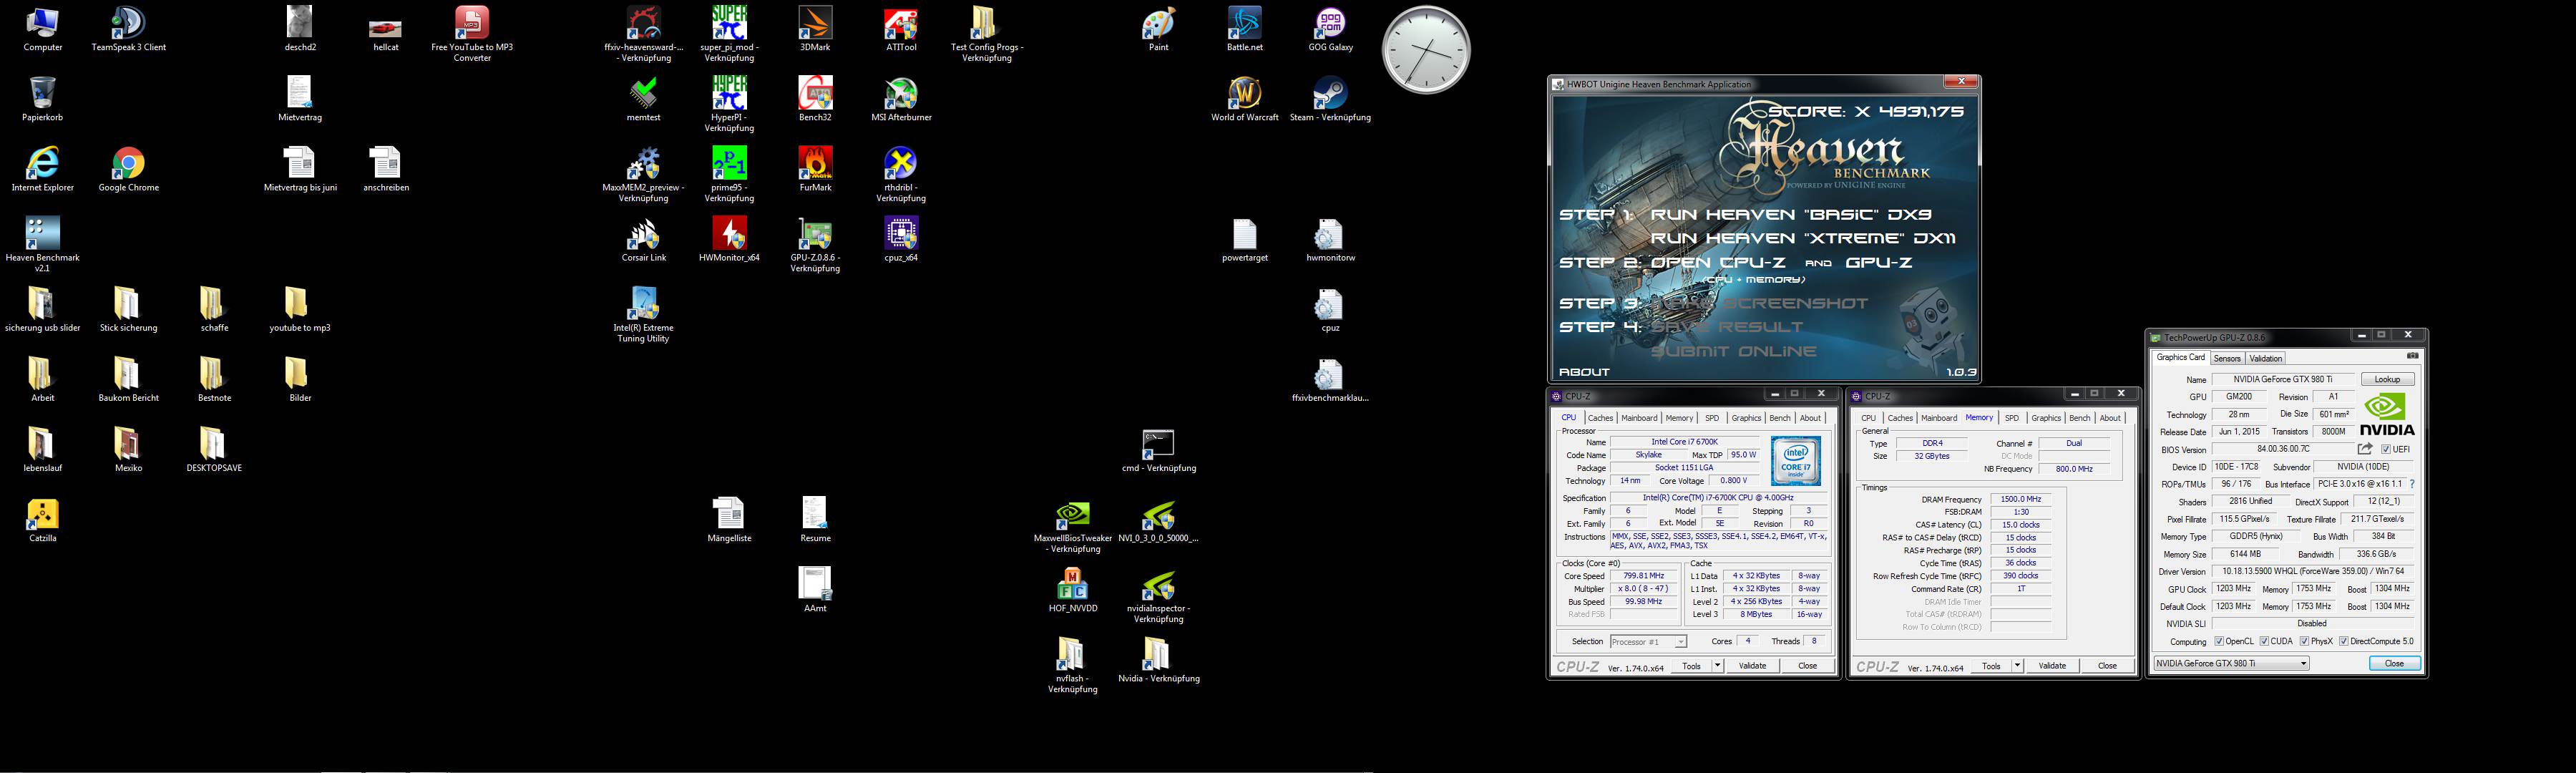This screenshot has height=773, width=2576.
Task: Click the GPU-Z screenshot camera icon
Action: (x=2412, y=356)
